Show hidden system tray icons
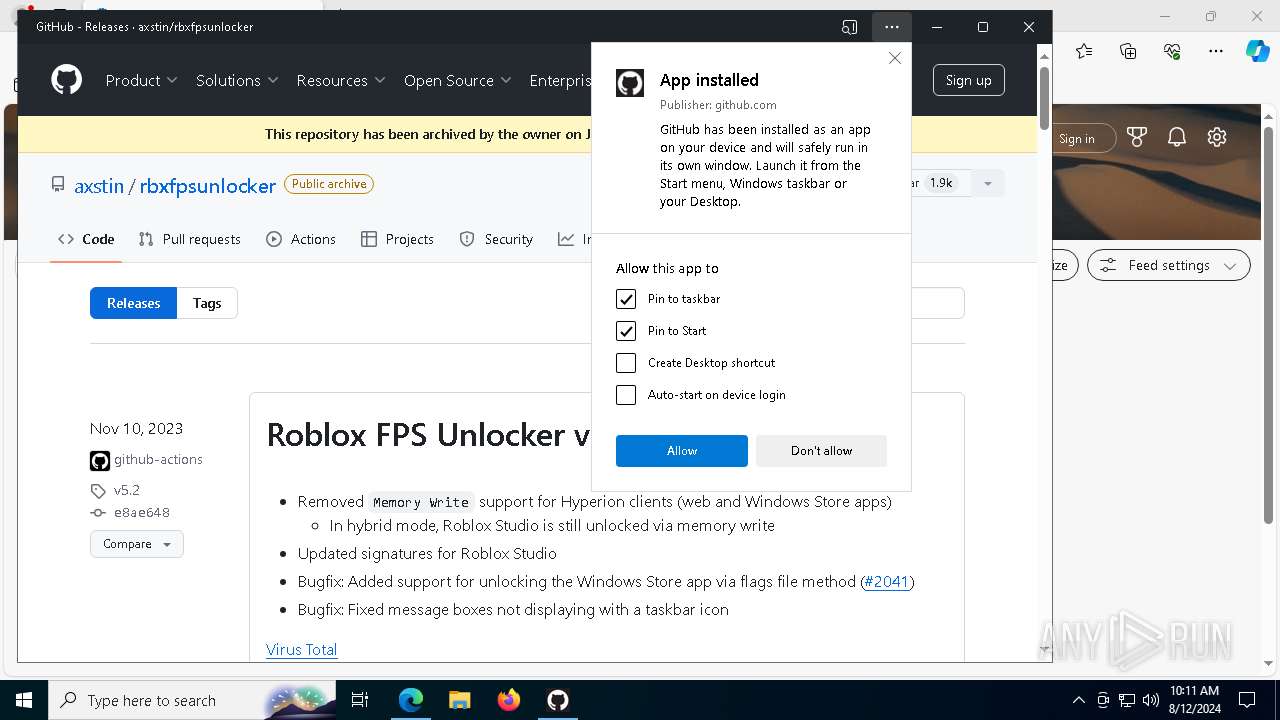This screenshot has height=720, width=1280. (x=1078, y=700)
